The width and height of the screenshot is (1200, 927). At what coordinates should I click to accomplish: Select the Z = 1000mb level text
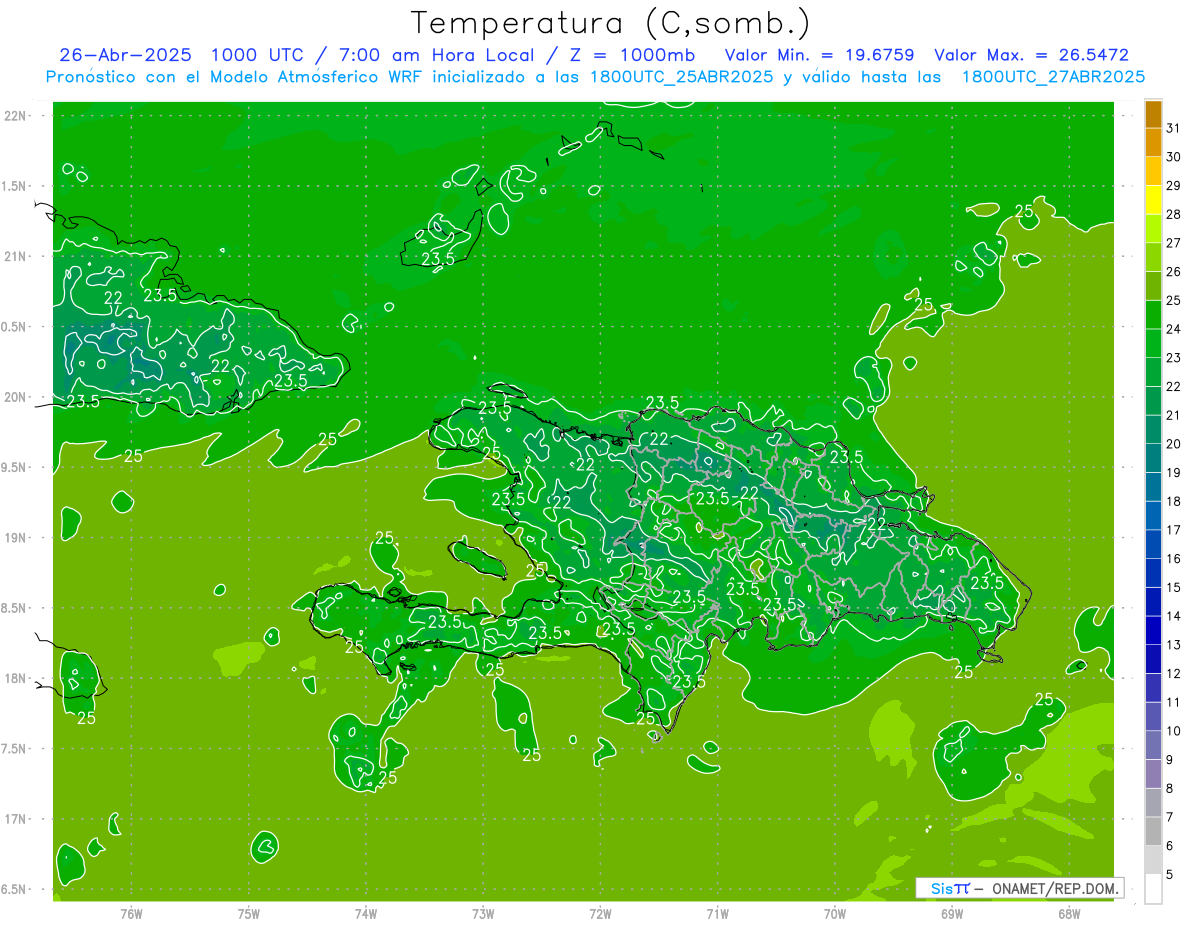(632, 55)
